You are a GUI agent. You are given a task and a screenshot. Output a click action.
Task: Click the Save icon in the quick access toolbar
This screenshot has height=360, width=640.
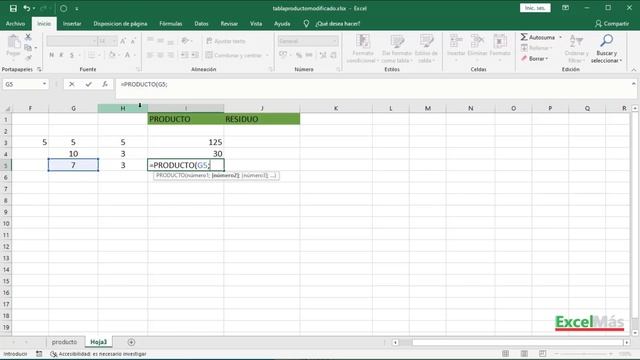pyautogui.click(x=13, y=8)
